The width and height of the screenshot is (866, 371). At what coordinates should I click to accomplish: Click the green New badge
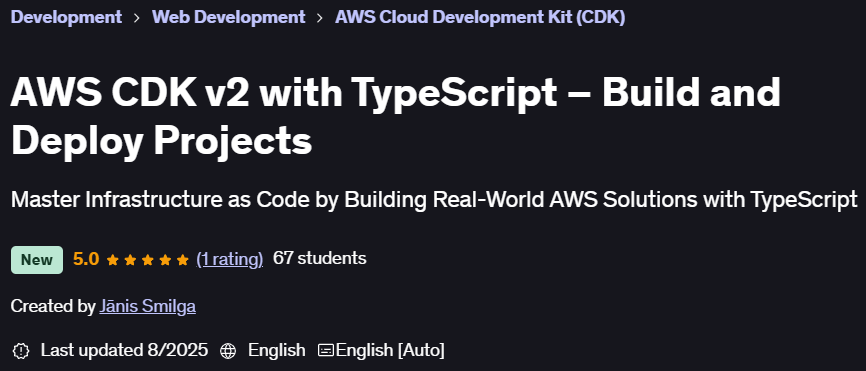point(37,260)
